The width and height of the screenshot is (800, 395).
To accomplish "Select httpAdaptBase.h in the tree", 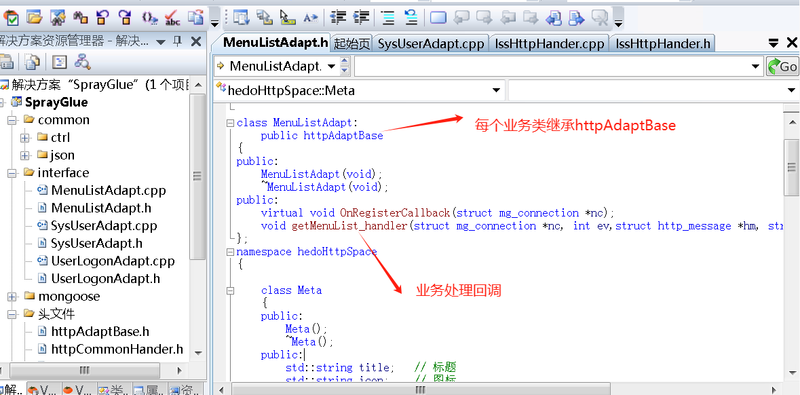I will pos(100,332).
